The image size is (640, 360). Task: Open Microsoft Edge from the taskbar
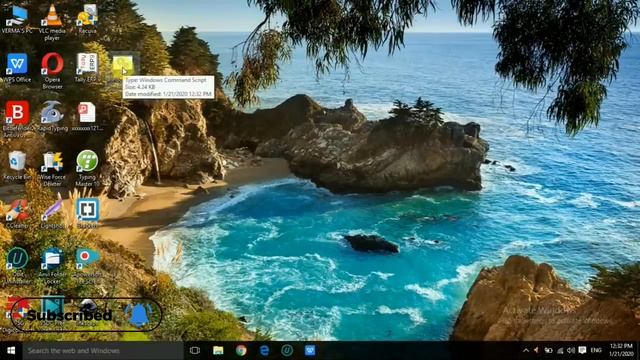click(x=264, y=350)
